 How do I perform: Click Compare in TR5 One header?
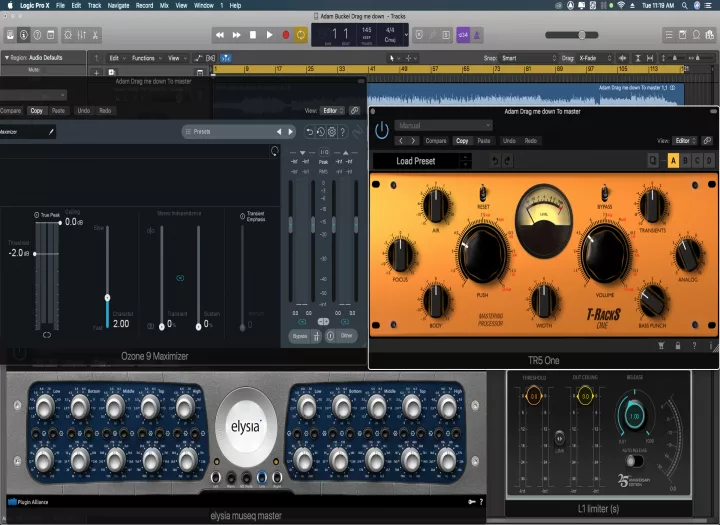point(436,141)
